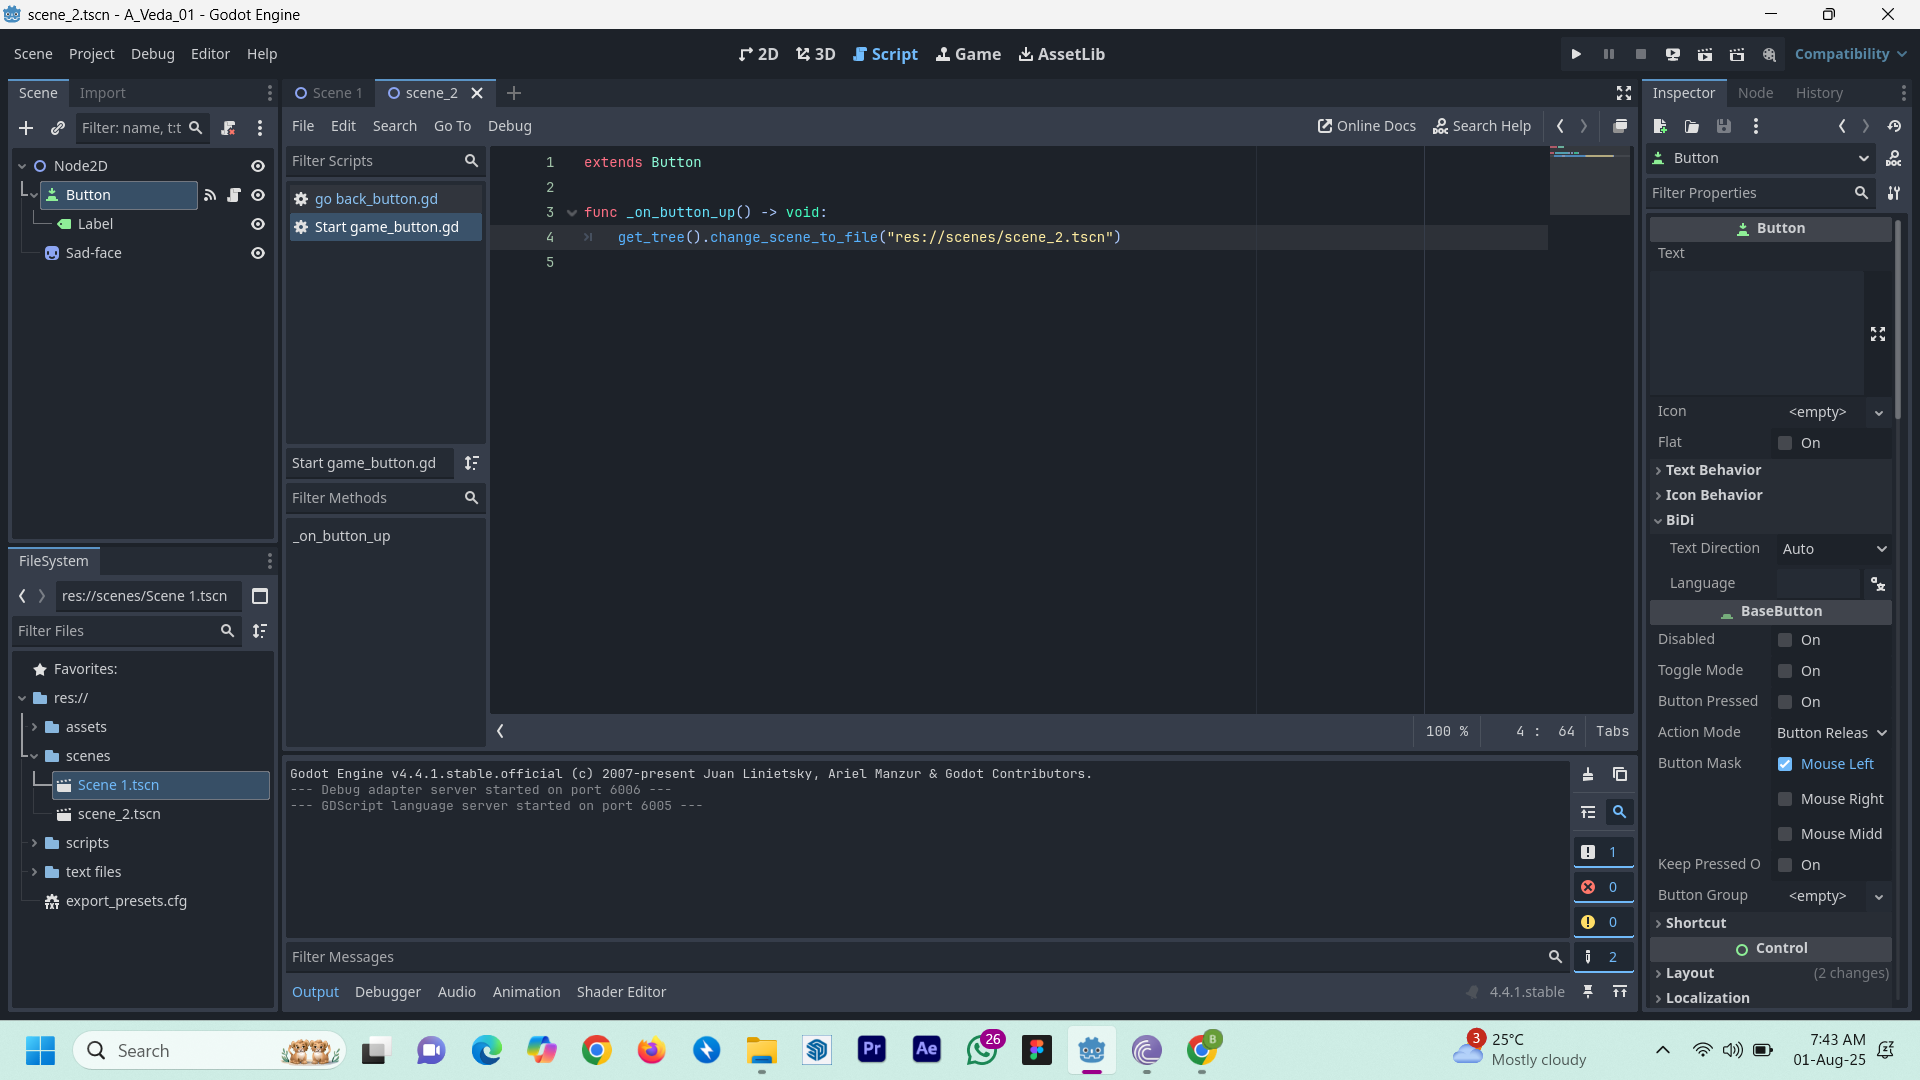Expand the Text Behavior section

click(x=1712, y=470)
